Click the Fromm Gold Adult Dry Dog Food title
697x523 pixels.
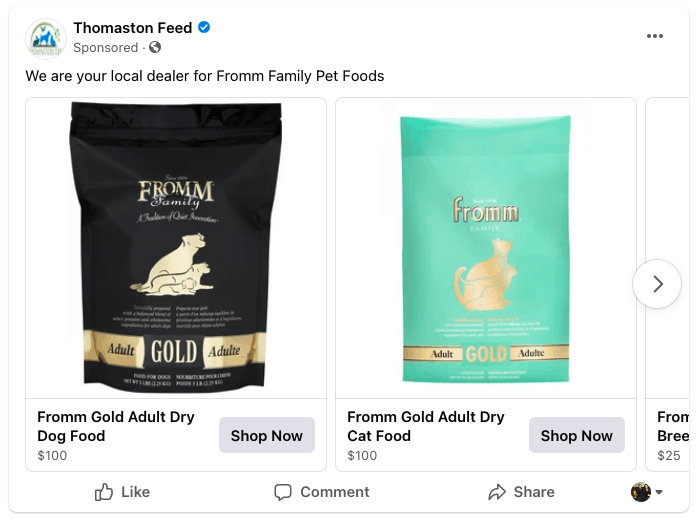tap(116, 426)
